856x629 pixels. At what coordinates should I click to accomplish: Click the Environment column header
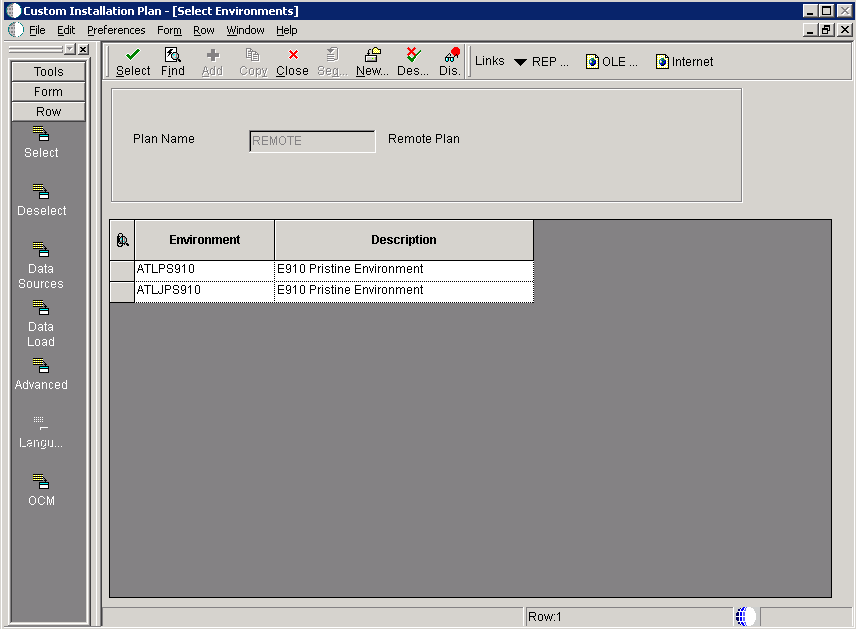point(205,240)
